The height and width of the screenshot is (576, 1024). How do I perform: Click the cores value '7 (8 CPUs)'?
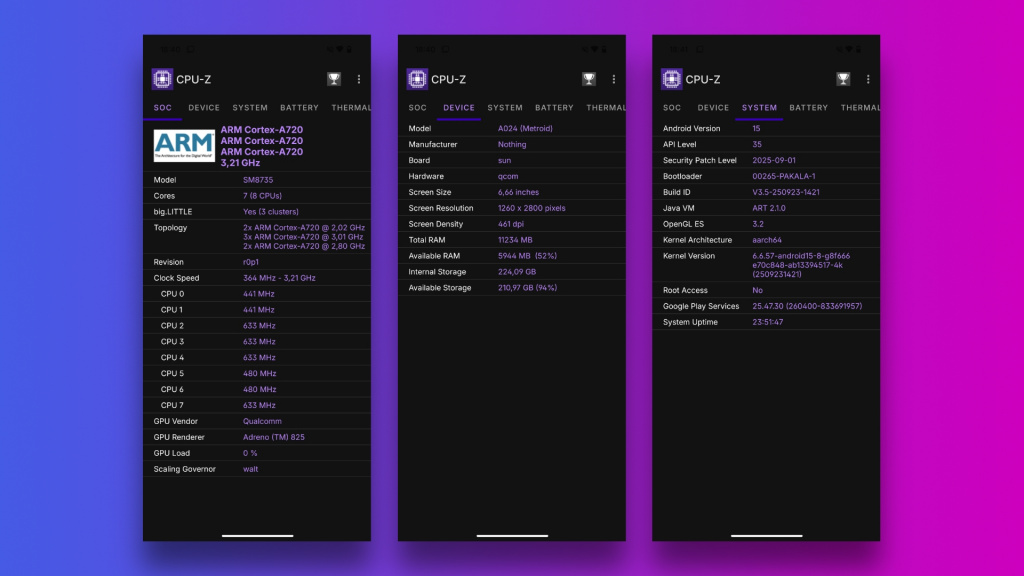pyautogui.click(x=263, y=196)
